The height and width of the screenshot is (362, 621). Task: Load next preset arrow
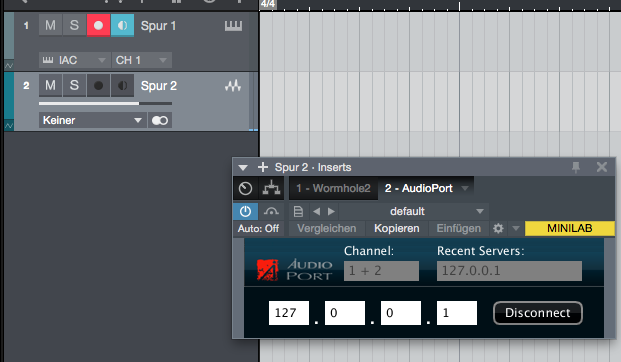tap(331, 211)
